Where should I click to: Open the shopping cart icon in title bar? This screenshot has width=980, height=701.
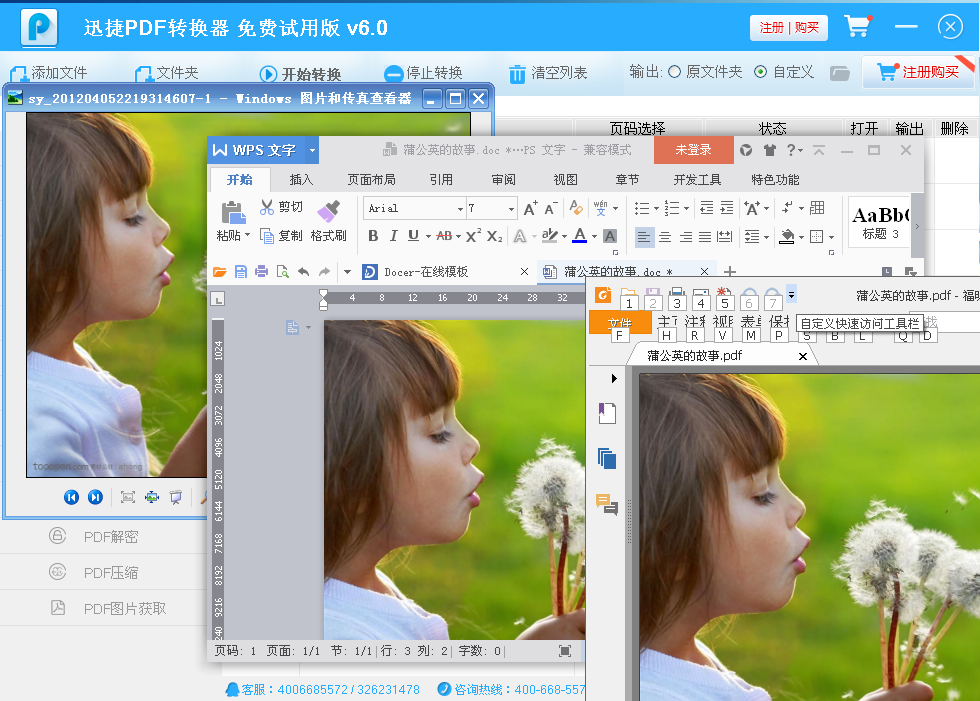858,26
